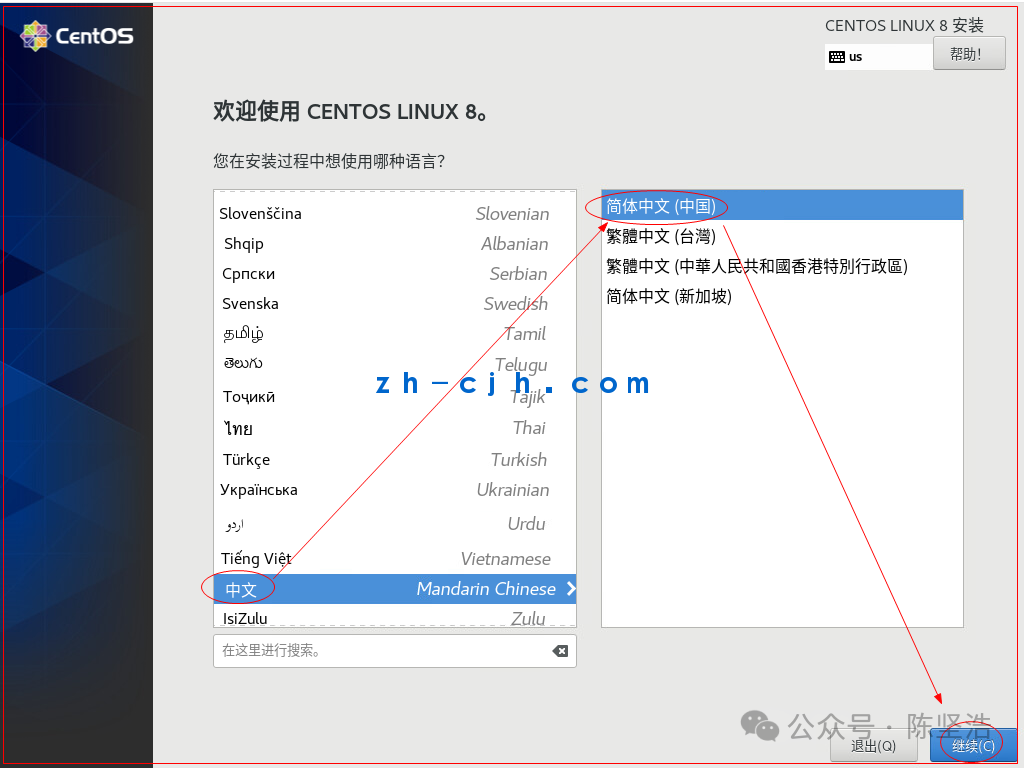Viewport: 1024px width, 768px height.
Task: Select 中文 Mandarin Chinese language row
Action: pos(394,588)
